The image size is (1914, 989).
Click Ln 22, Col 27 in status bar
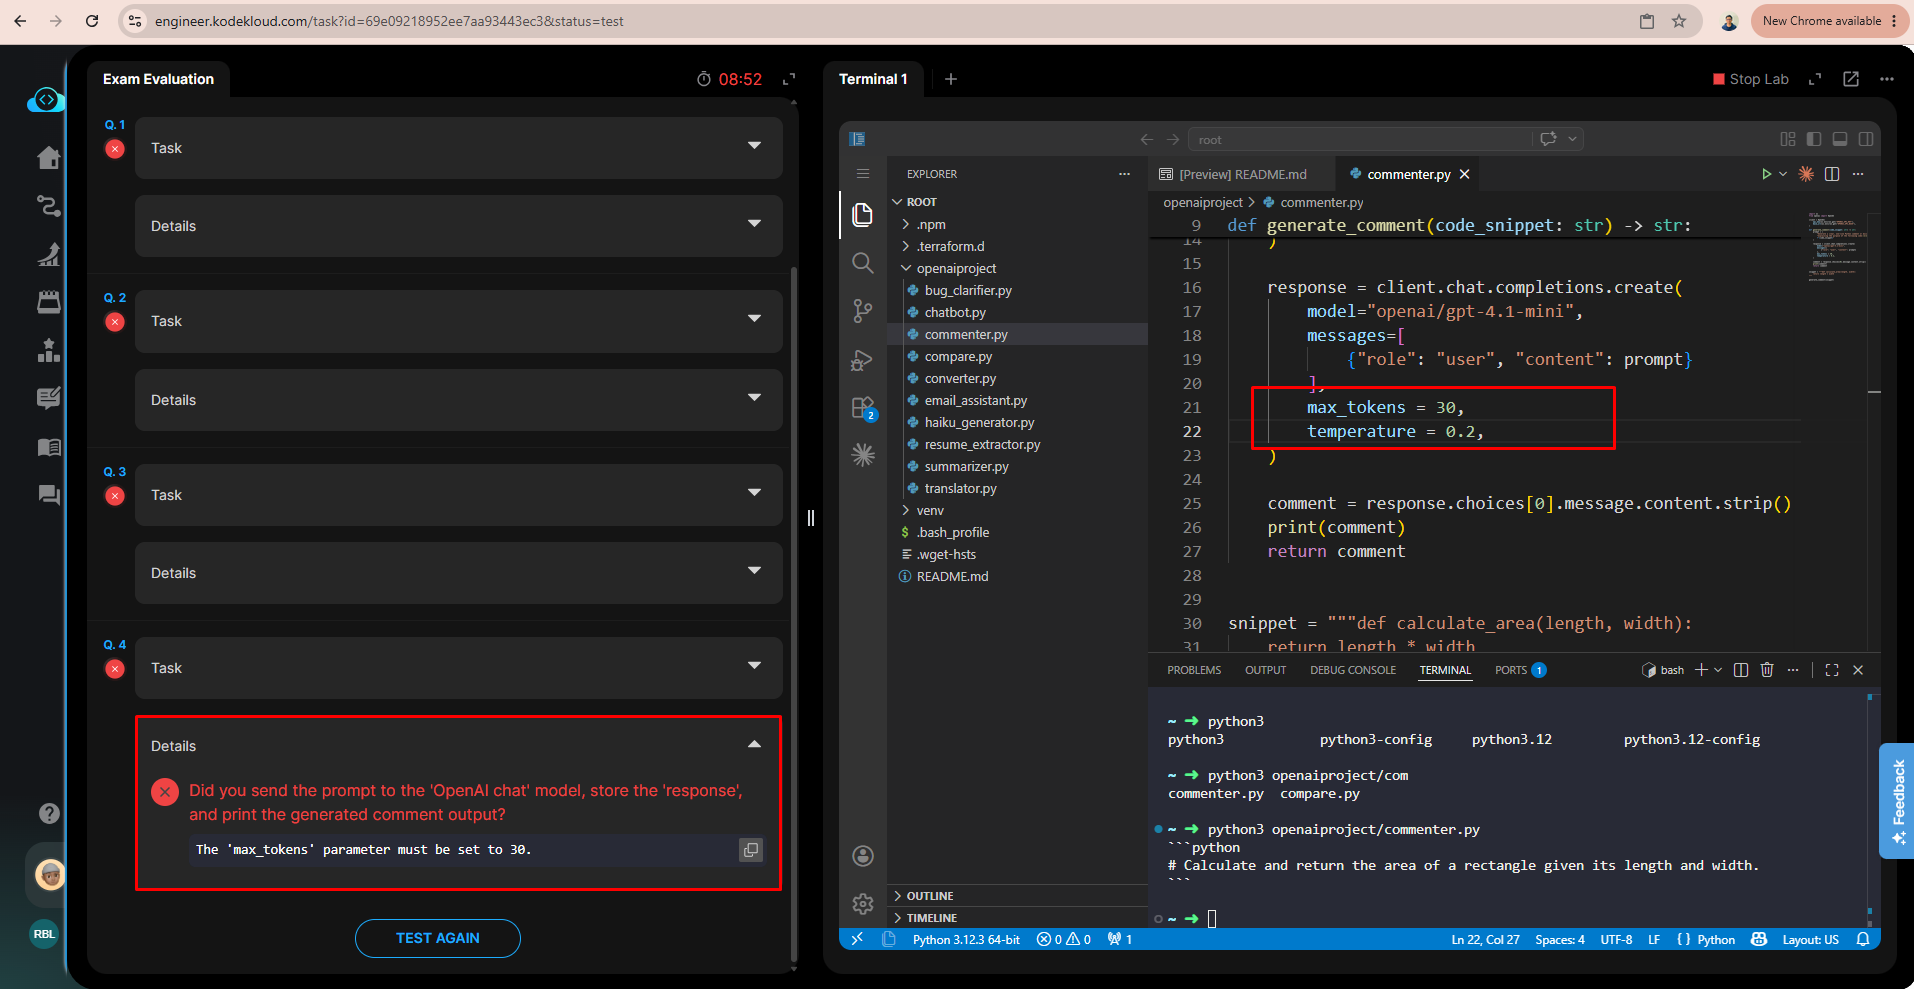coord(1485,939)
